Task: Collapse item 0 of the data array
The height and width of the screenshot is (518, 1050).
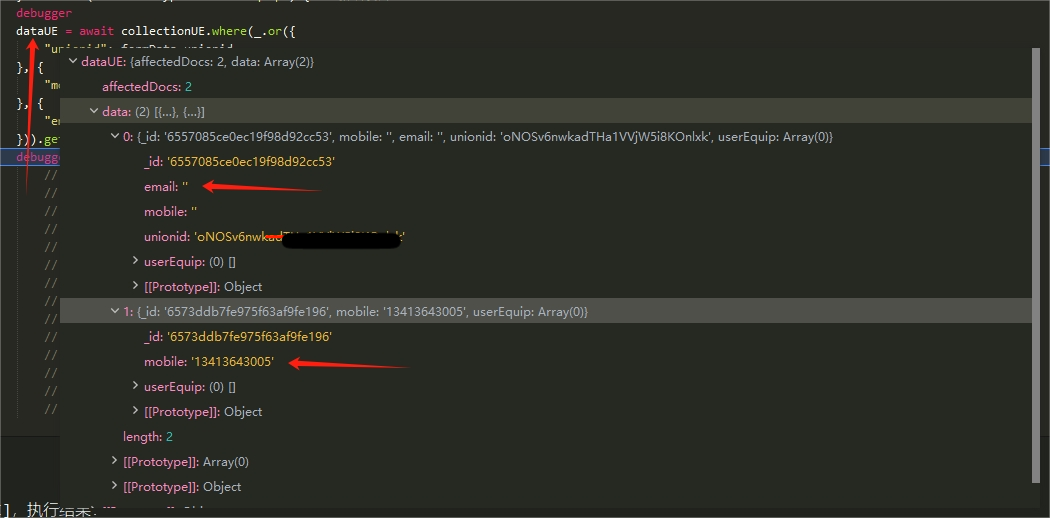Action: coord(115,137)
